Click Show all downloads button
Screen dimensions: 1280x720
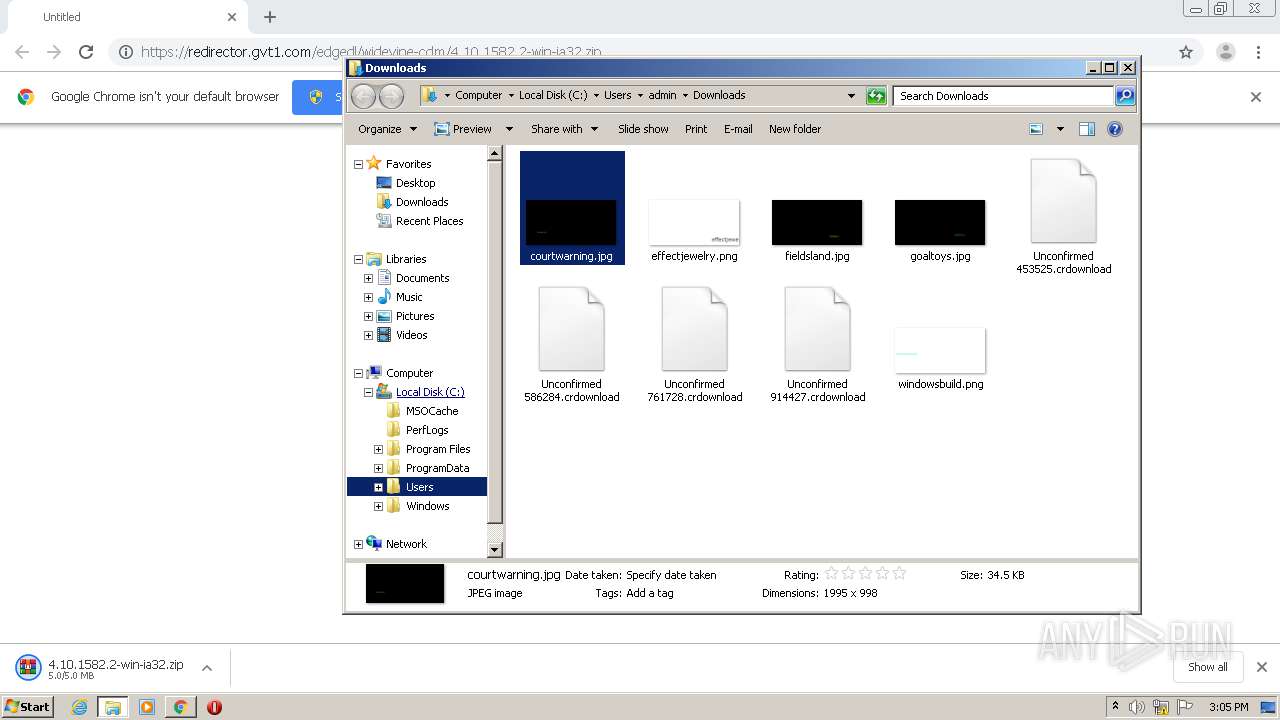[1208, 667]
